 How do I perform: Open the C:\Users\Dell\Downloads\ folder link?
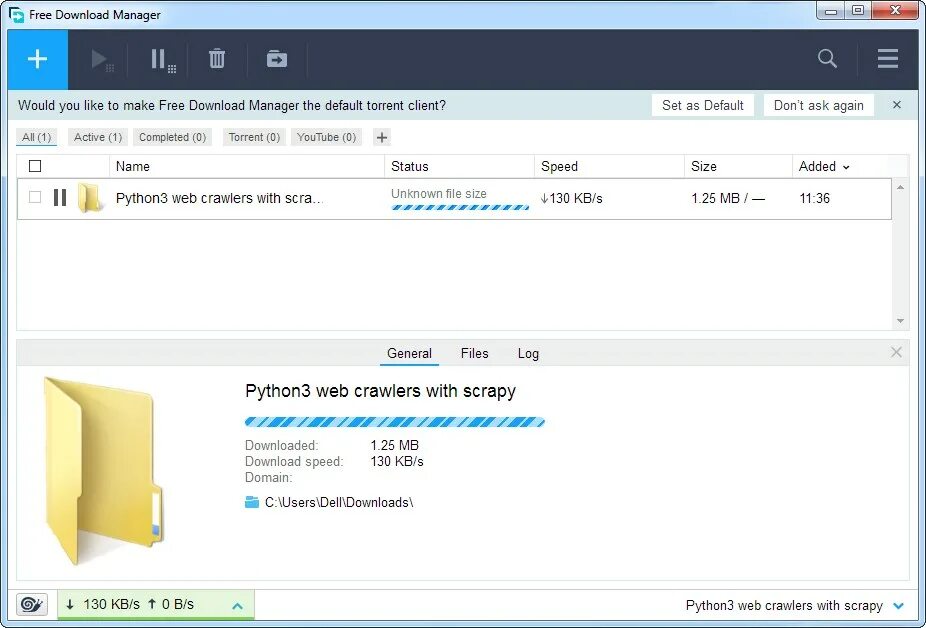click(338, 503)
